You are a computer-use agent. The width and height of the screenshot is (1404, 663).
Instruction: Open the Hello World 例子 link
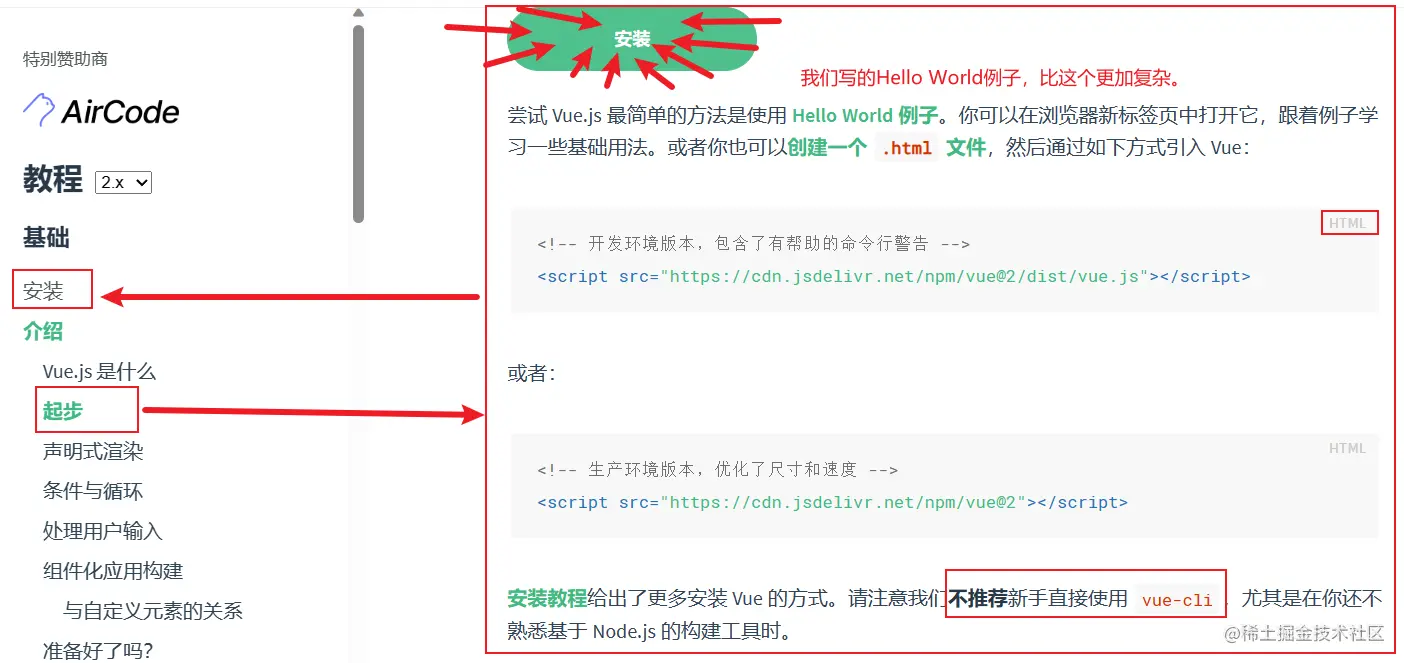[x=866, y=115]
